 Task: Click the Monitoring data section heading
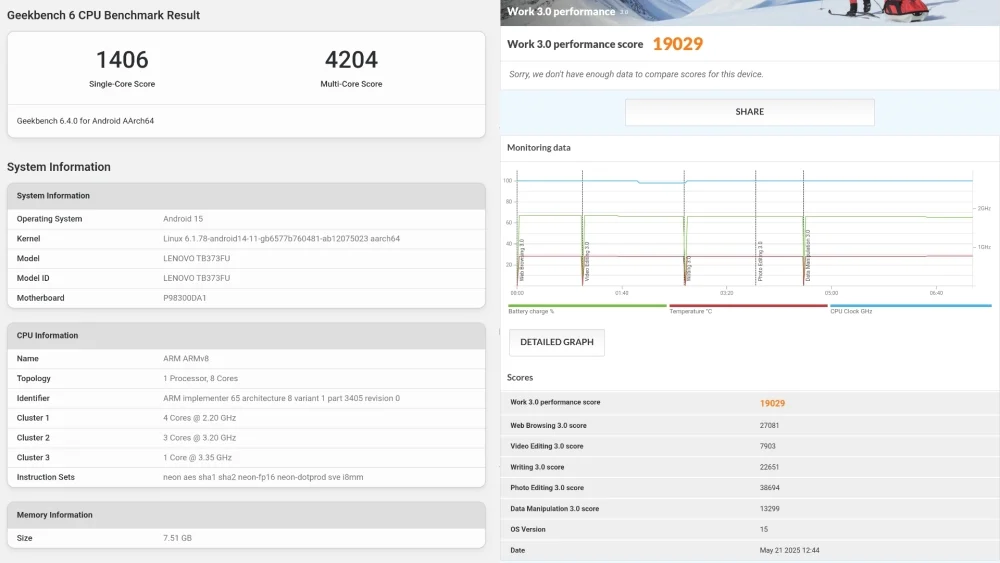click(539, 148)
